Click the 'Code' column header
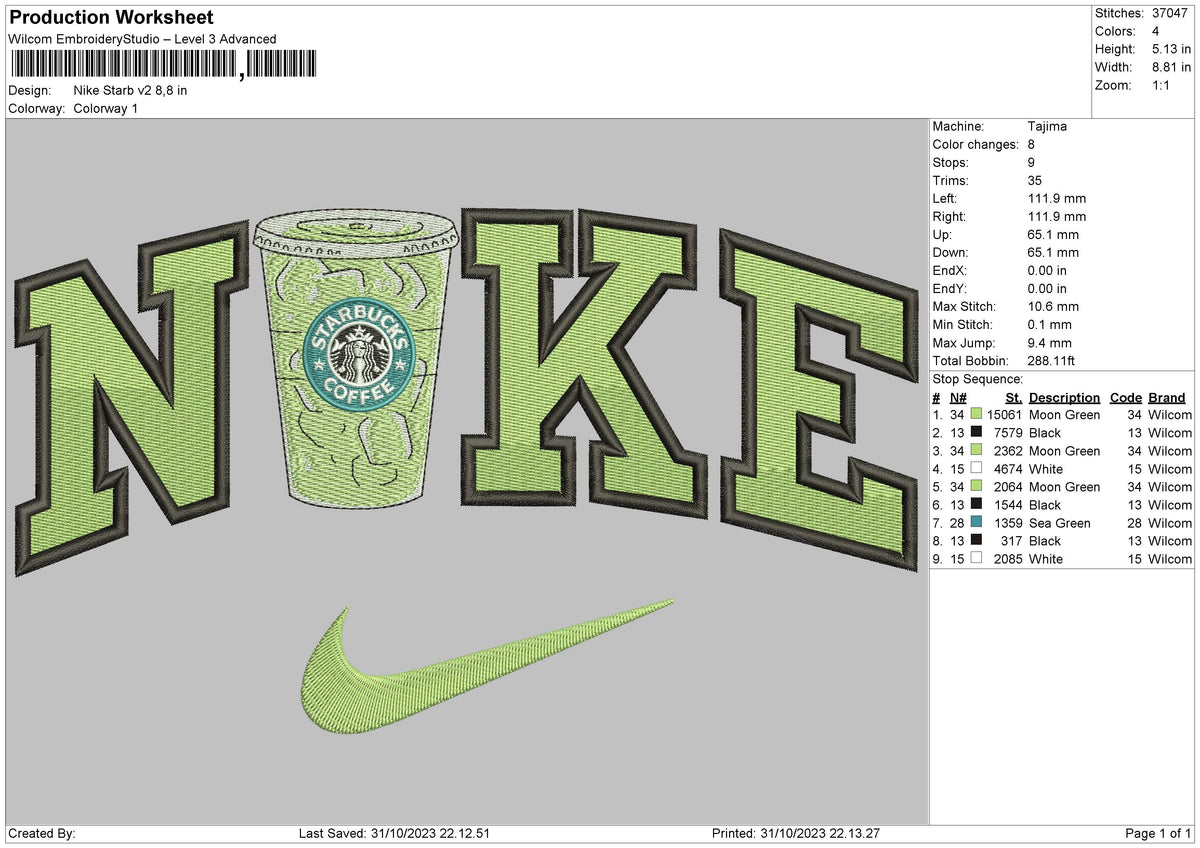Screen dimensions: 1200x848 tap(1126, 397)
